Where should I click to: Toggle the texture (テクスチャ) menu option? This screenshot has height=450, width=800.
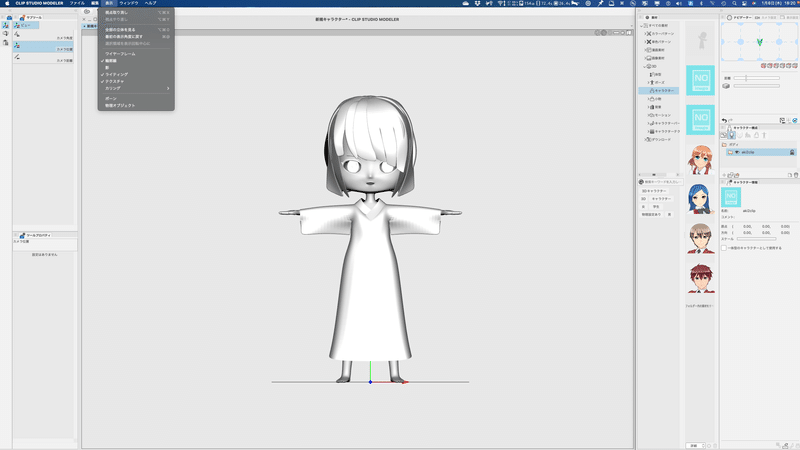pos(136,81)
